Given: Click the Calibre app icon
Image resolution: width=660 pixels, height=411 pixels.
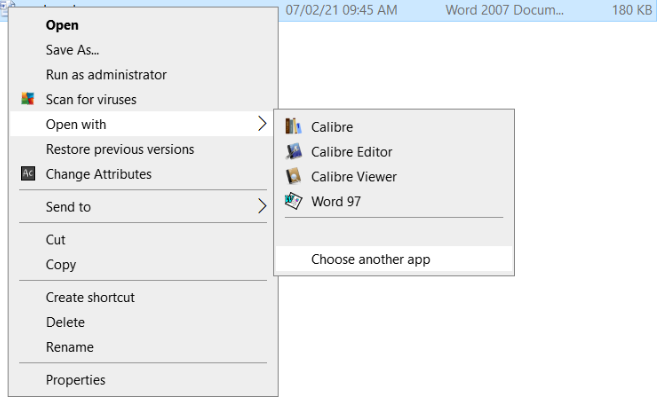Looking at the screenshot, I should (x=293, y=126).
